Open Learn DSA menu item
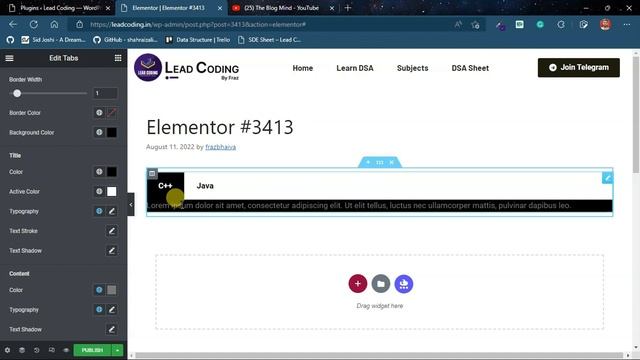 click(x=355, y=68)
